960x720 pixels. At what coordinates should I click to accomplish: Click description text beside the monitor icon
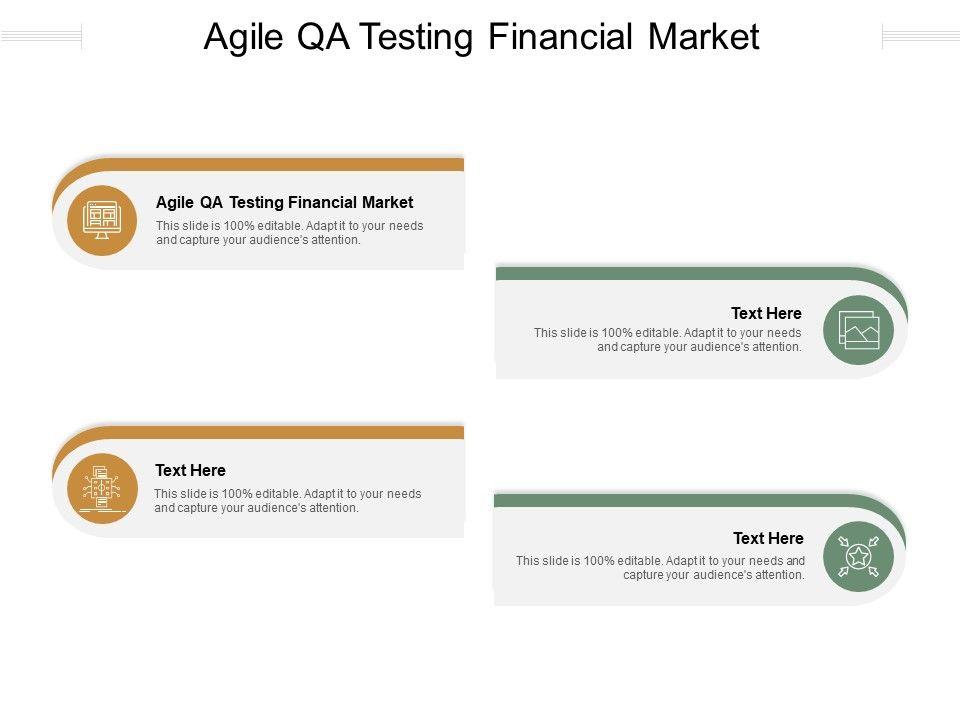(289, 233)
